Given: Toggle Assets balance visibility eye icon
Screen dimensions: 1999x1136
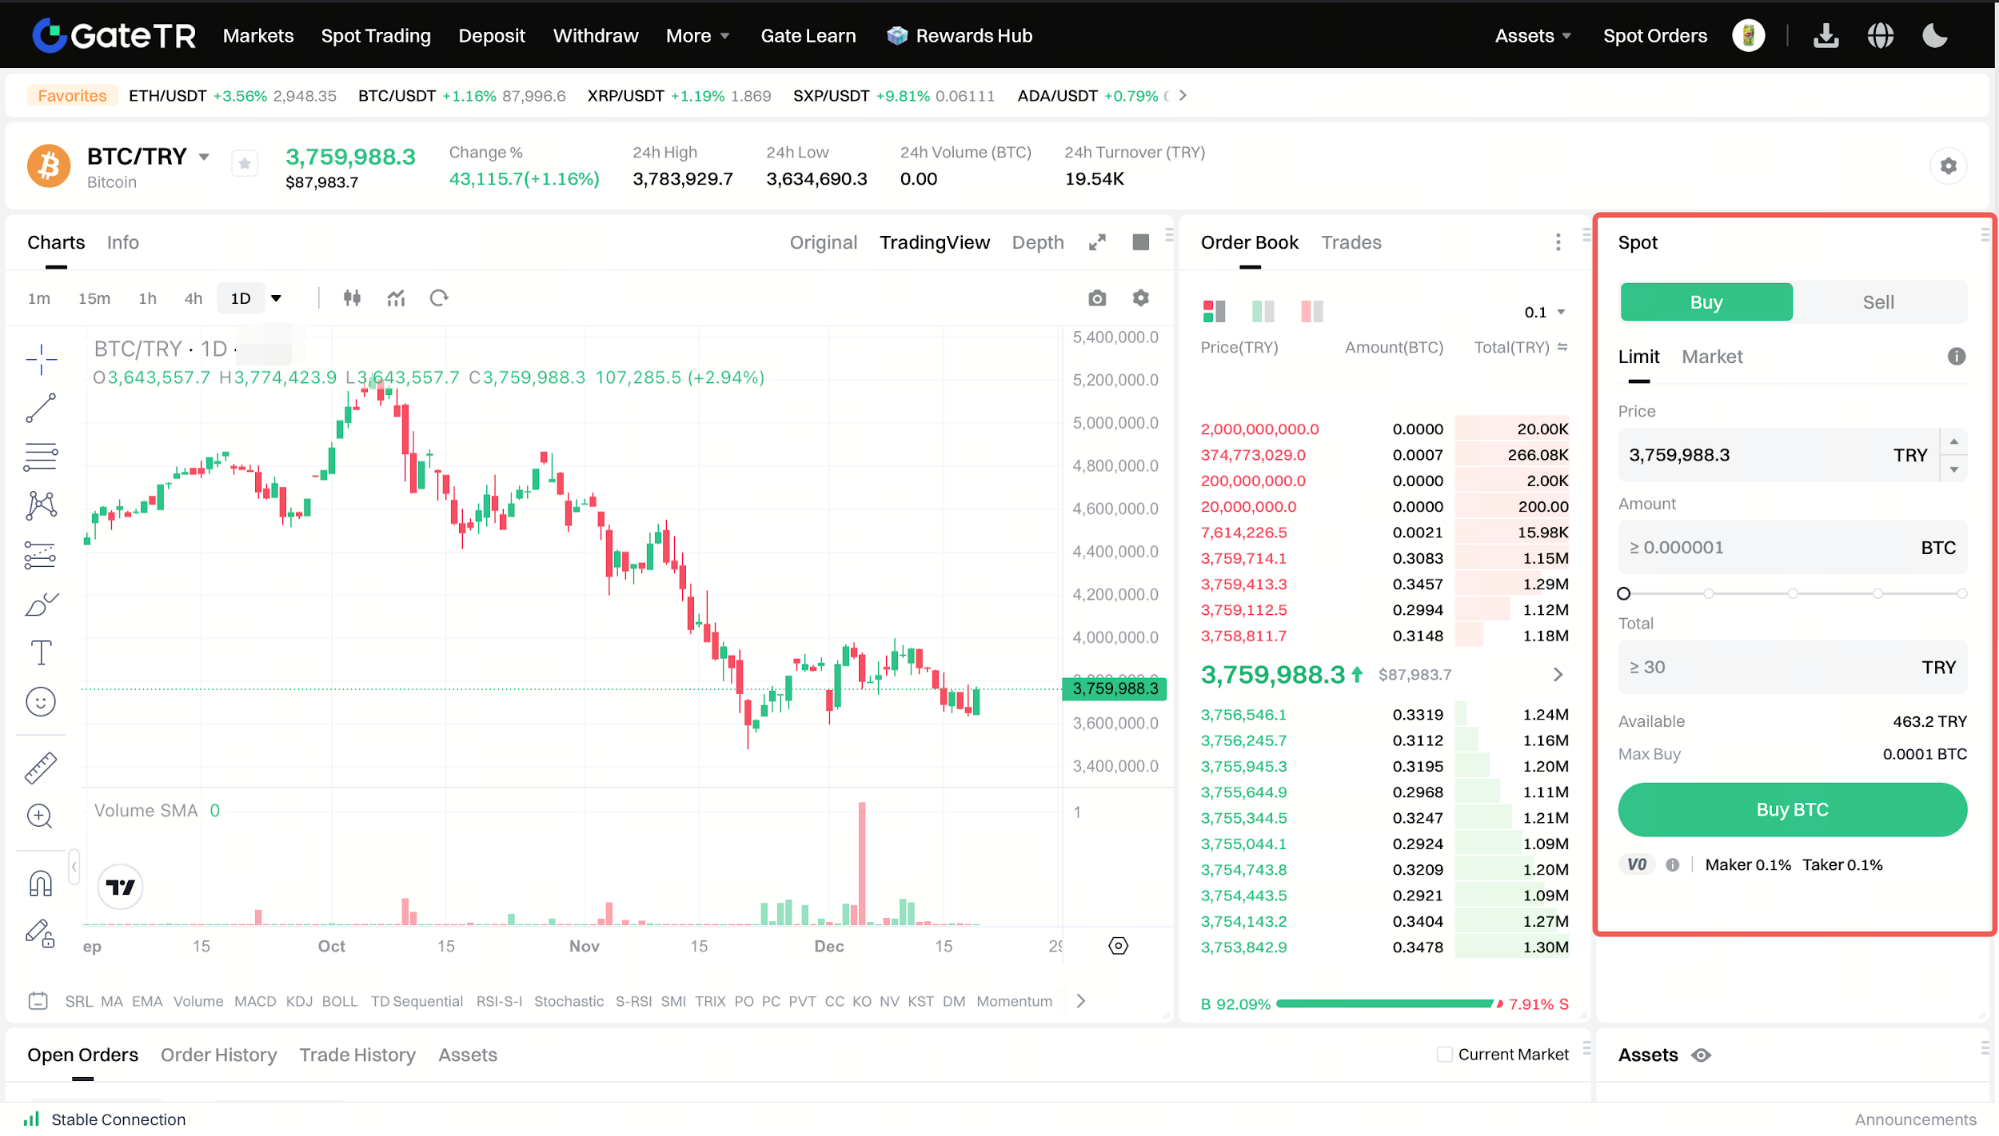Looking at the screenshot, I should click(x=1701, y=1055).
